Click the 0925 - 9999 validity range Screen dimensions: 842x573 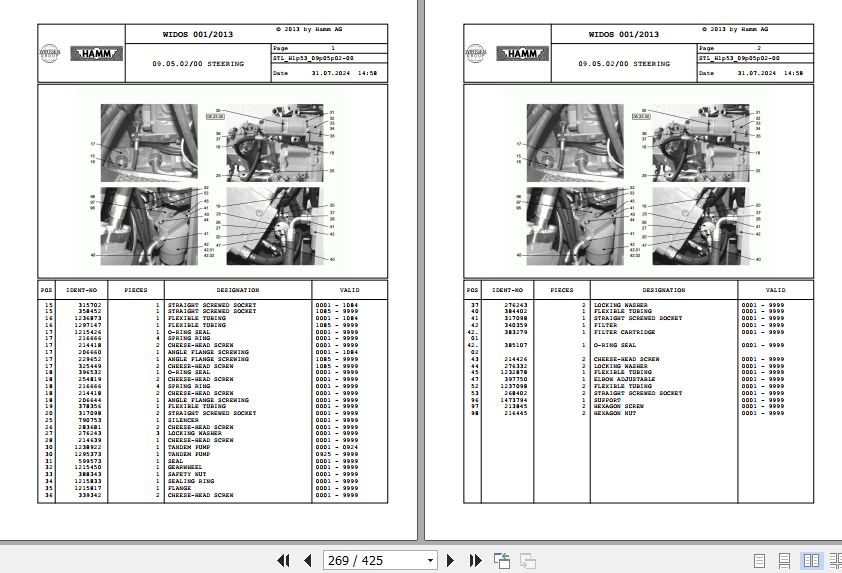336,454
